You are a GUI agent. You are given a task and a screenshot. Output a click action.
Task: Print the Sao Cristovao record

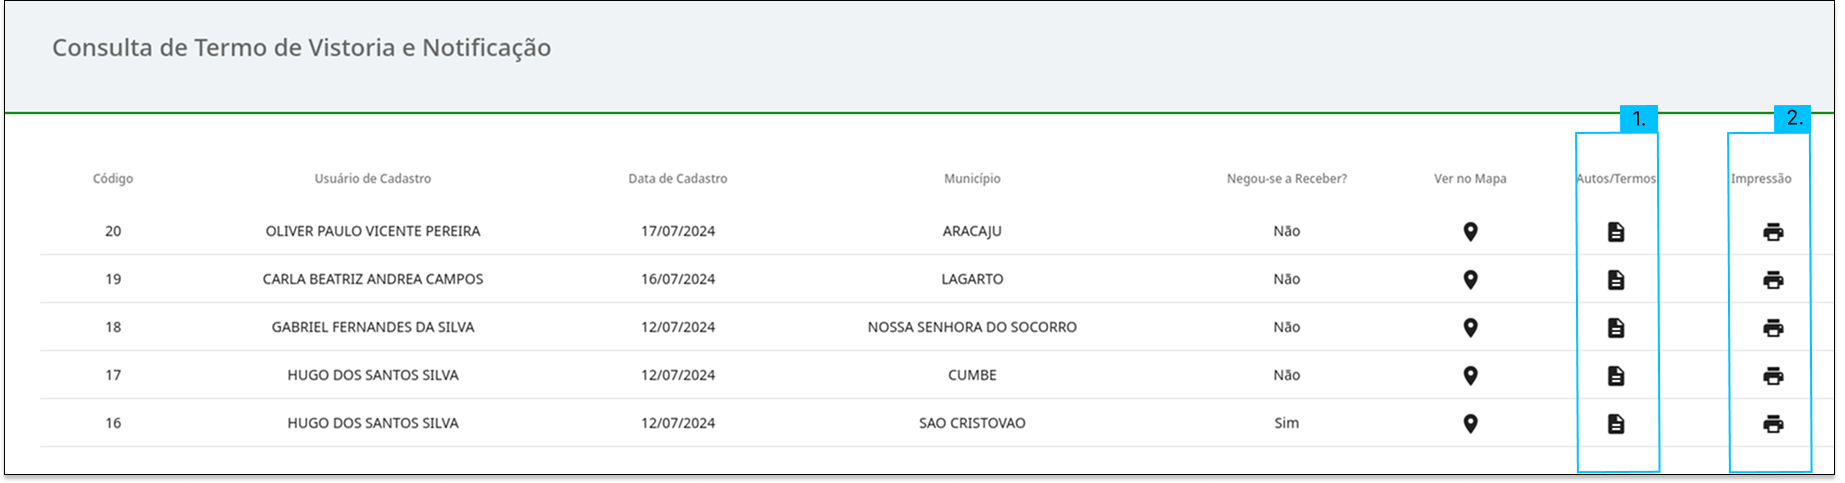tap(1773, 424)
